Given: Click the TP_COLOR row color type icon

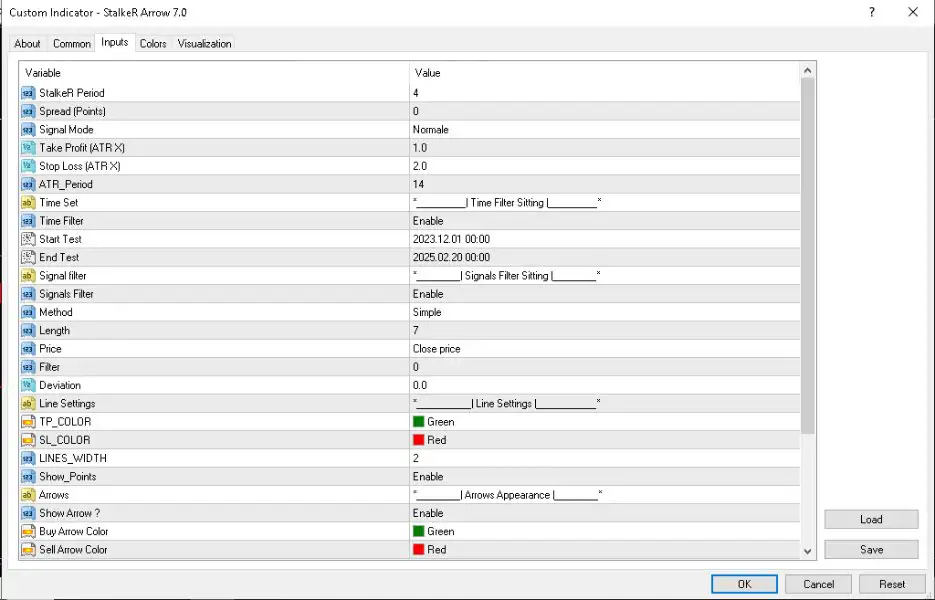Looking at the screenshot, I should [x=28, y=422].
